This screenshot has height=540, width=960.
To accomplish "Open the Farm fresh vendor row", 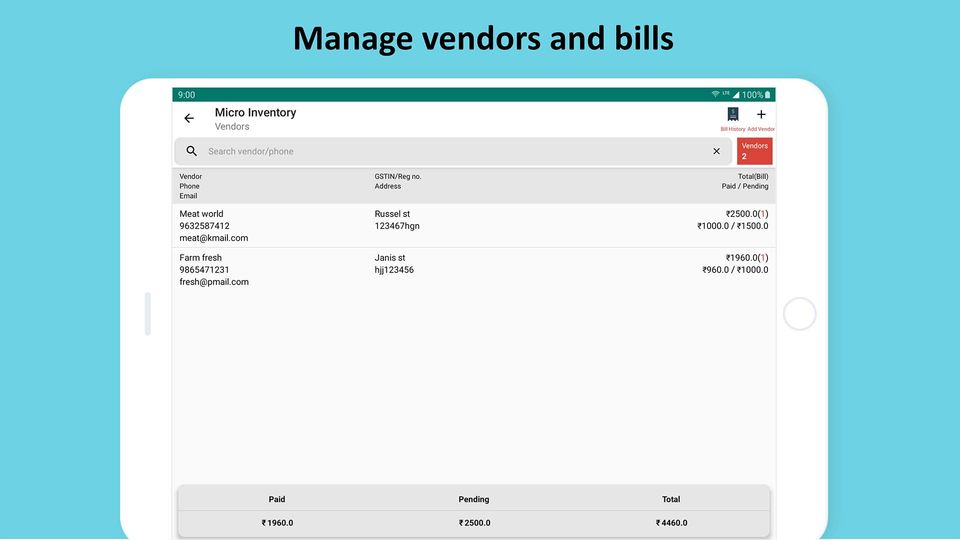I will [473, 269].
